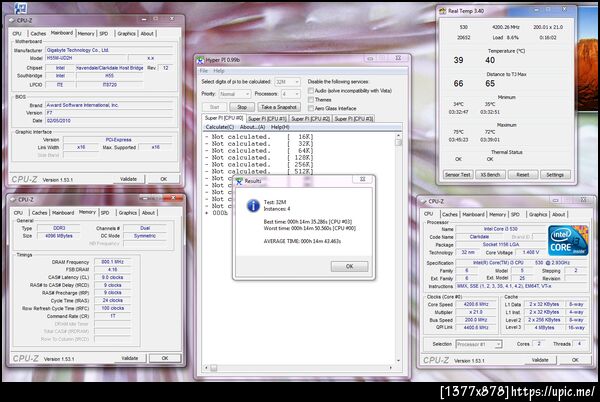Click the Super PI log horizontal scrollbar

tap(299, 368)
